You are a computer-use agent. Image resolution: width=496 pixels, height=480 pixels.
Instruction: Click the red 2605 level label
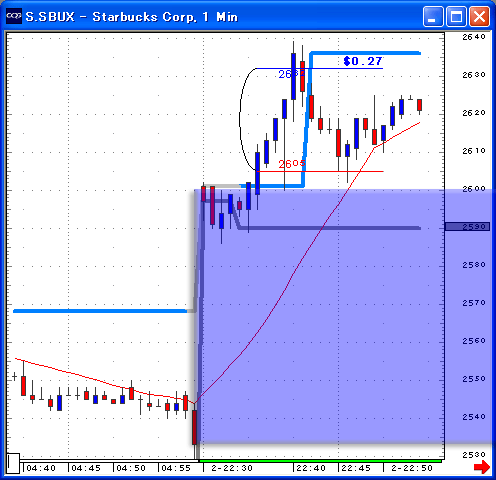(x=292, y=164)
